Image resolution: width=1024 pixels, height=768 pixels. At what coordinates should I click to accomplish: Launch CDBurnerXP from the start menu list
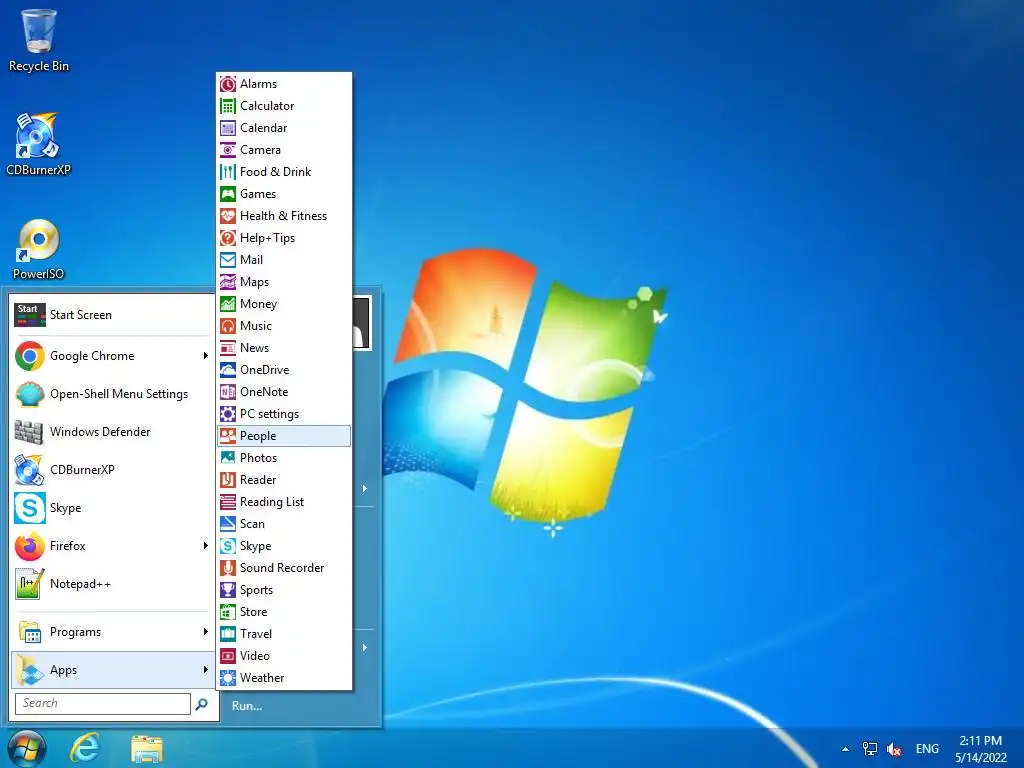pos(112,470)
